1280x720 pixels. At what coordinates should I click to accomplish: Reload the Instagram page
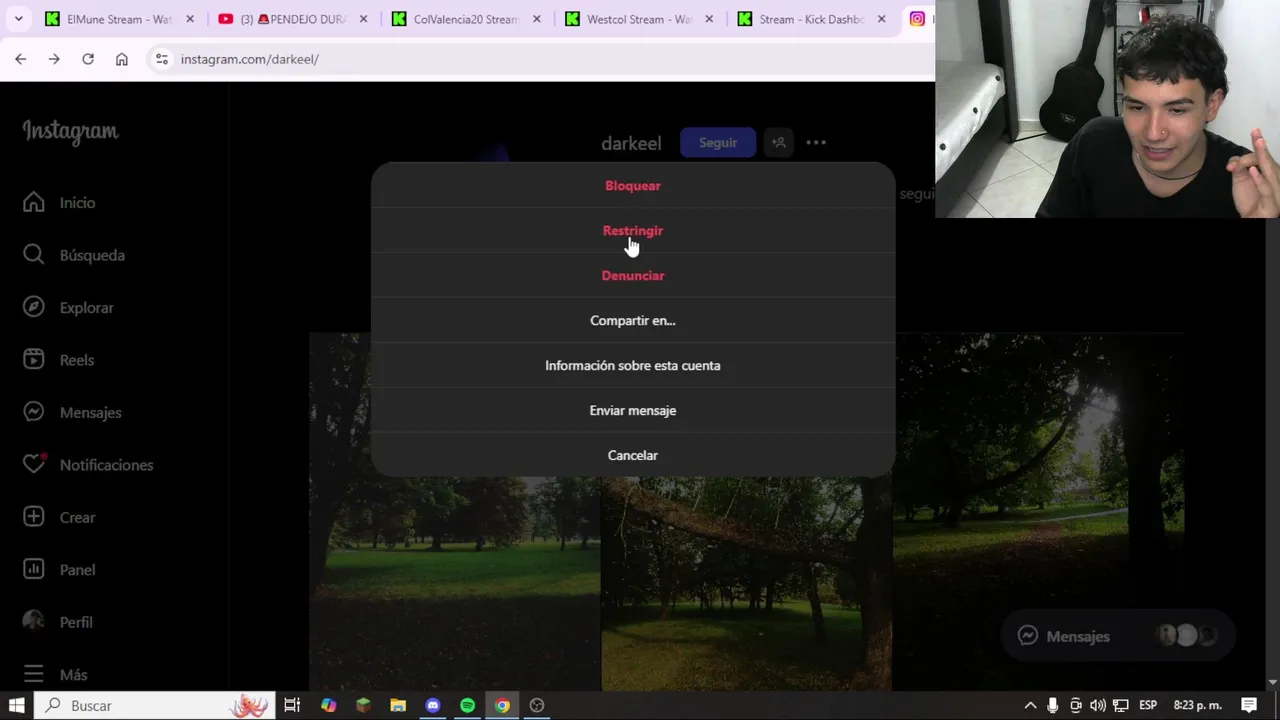coord(88,59)
